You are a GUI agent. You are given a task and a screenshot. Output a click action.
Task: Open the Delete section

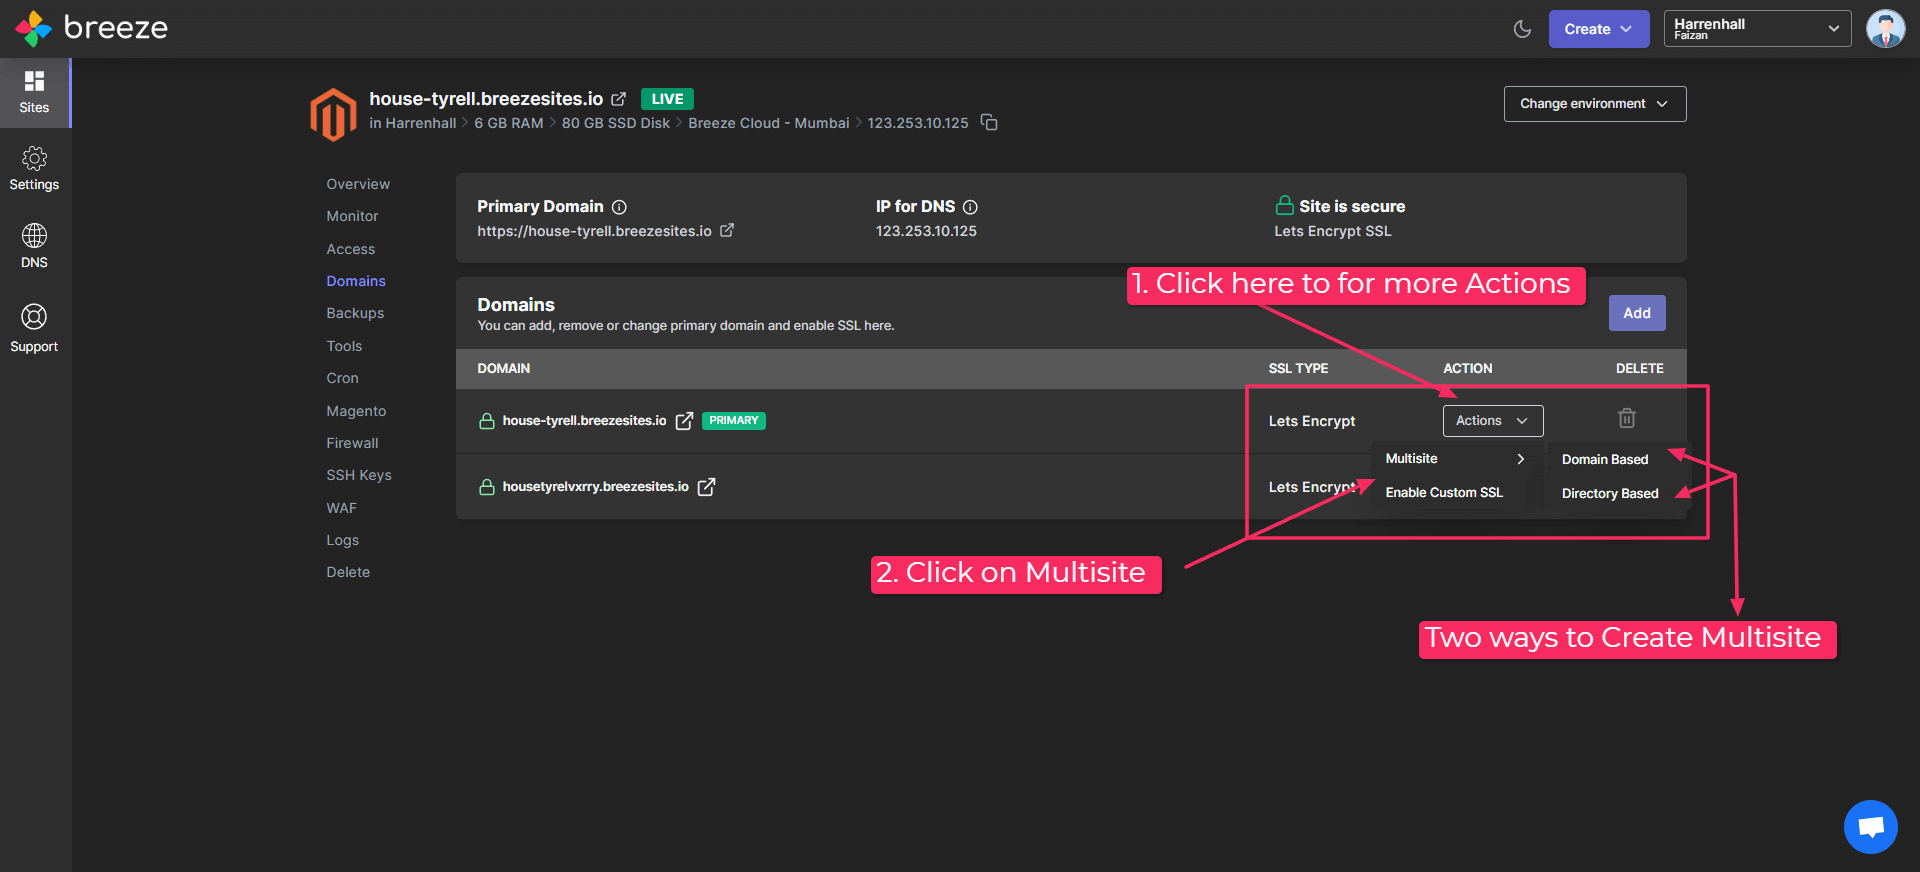point(348,572)
